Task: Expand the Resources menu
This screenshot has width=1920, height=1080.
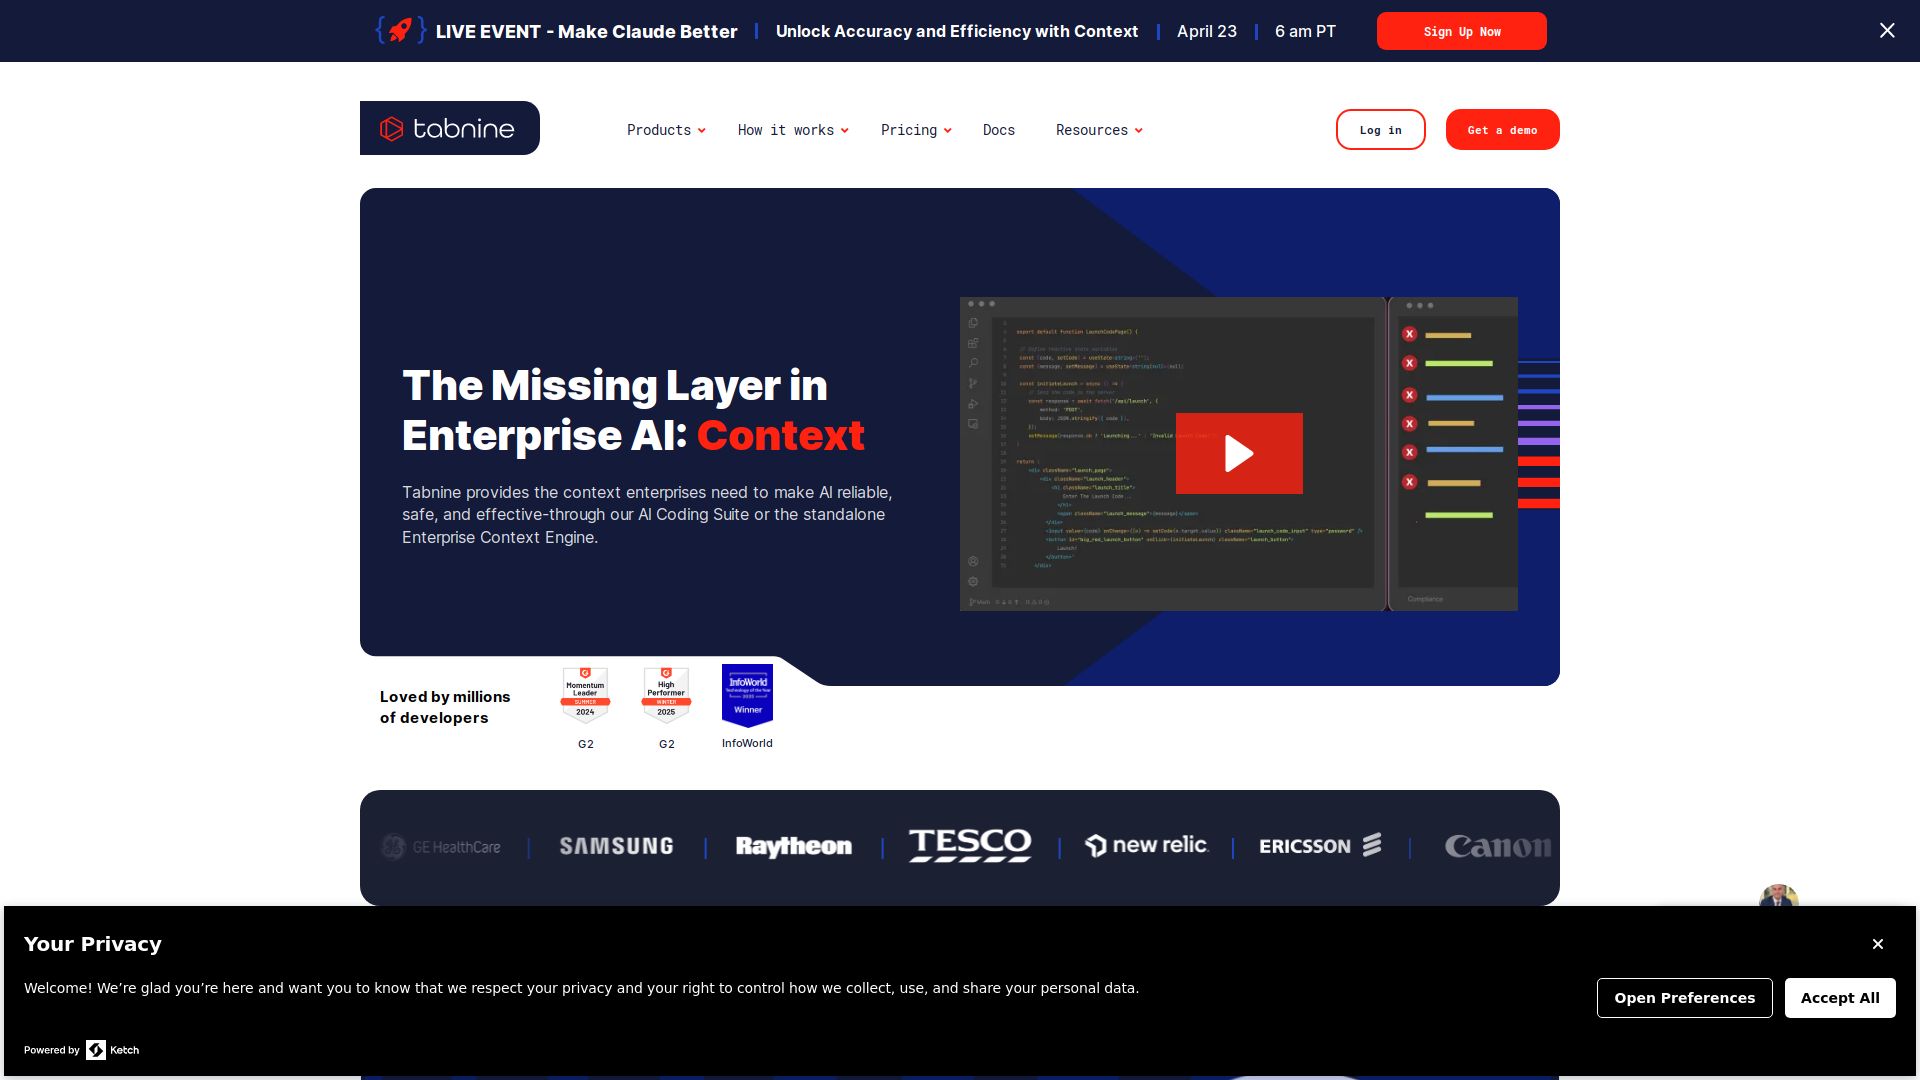Action: point(1098,130)
